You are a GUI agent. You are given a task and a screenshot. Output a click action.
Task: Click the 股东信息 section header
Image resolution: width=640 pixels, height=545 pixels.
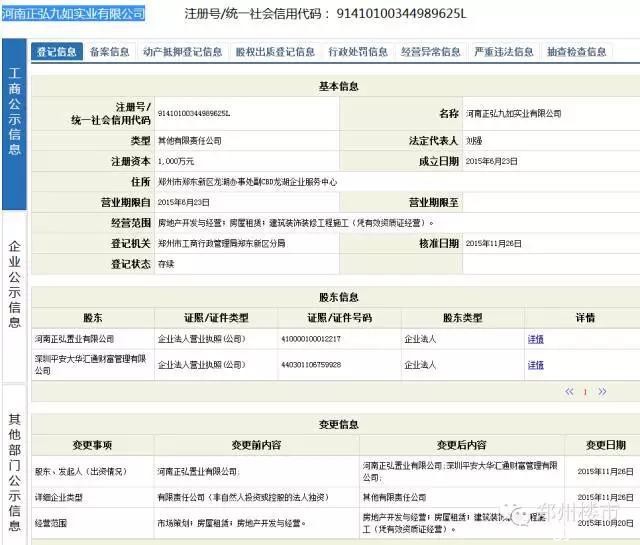coord(338,298)
